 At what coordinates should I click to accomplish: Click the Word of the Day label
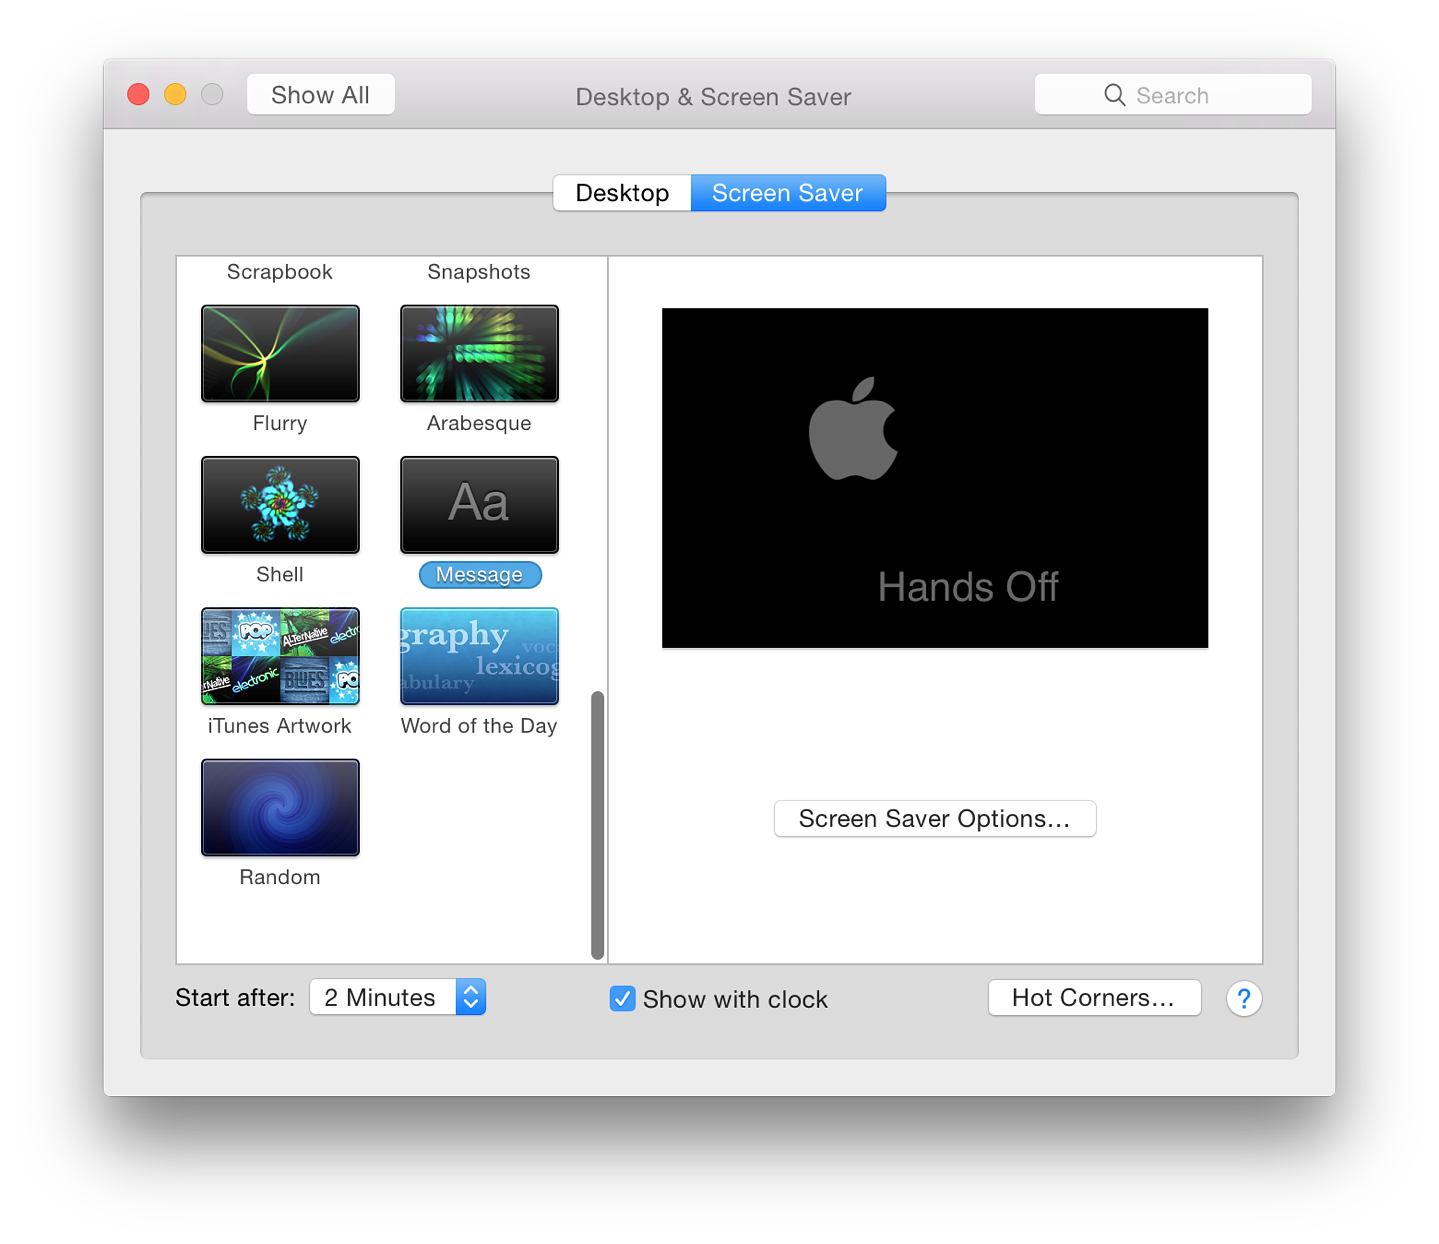tap(479, 726)
